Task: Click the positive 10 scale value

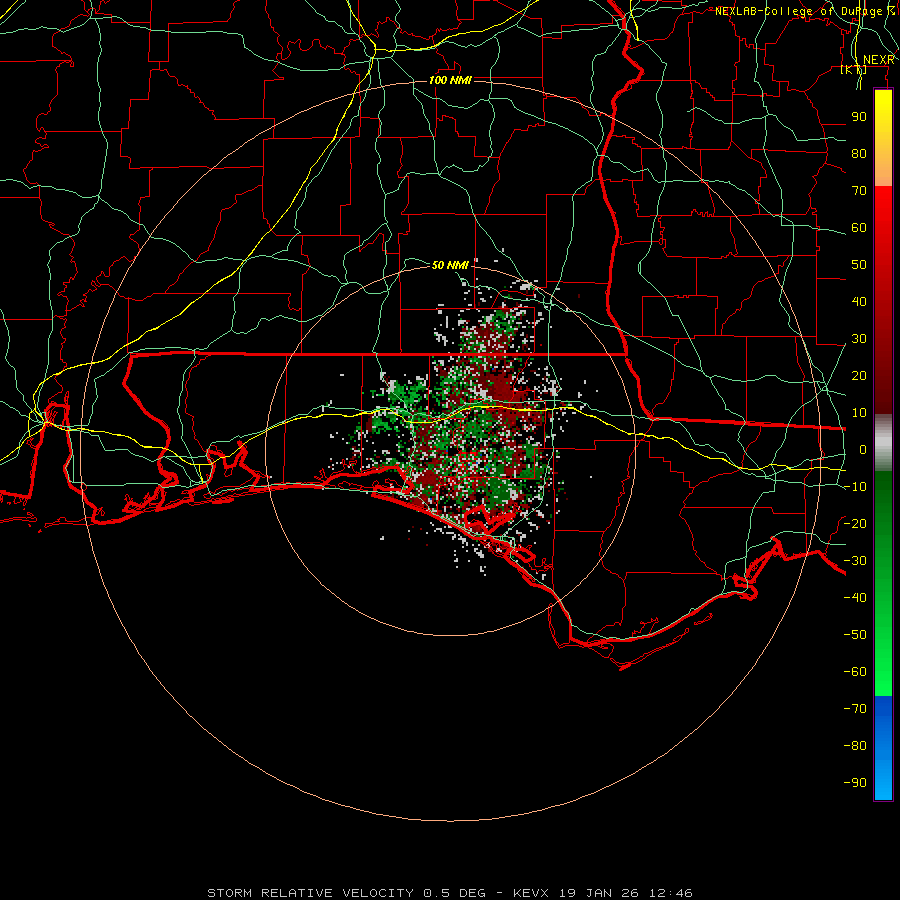Action: (x=859, y=413)
